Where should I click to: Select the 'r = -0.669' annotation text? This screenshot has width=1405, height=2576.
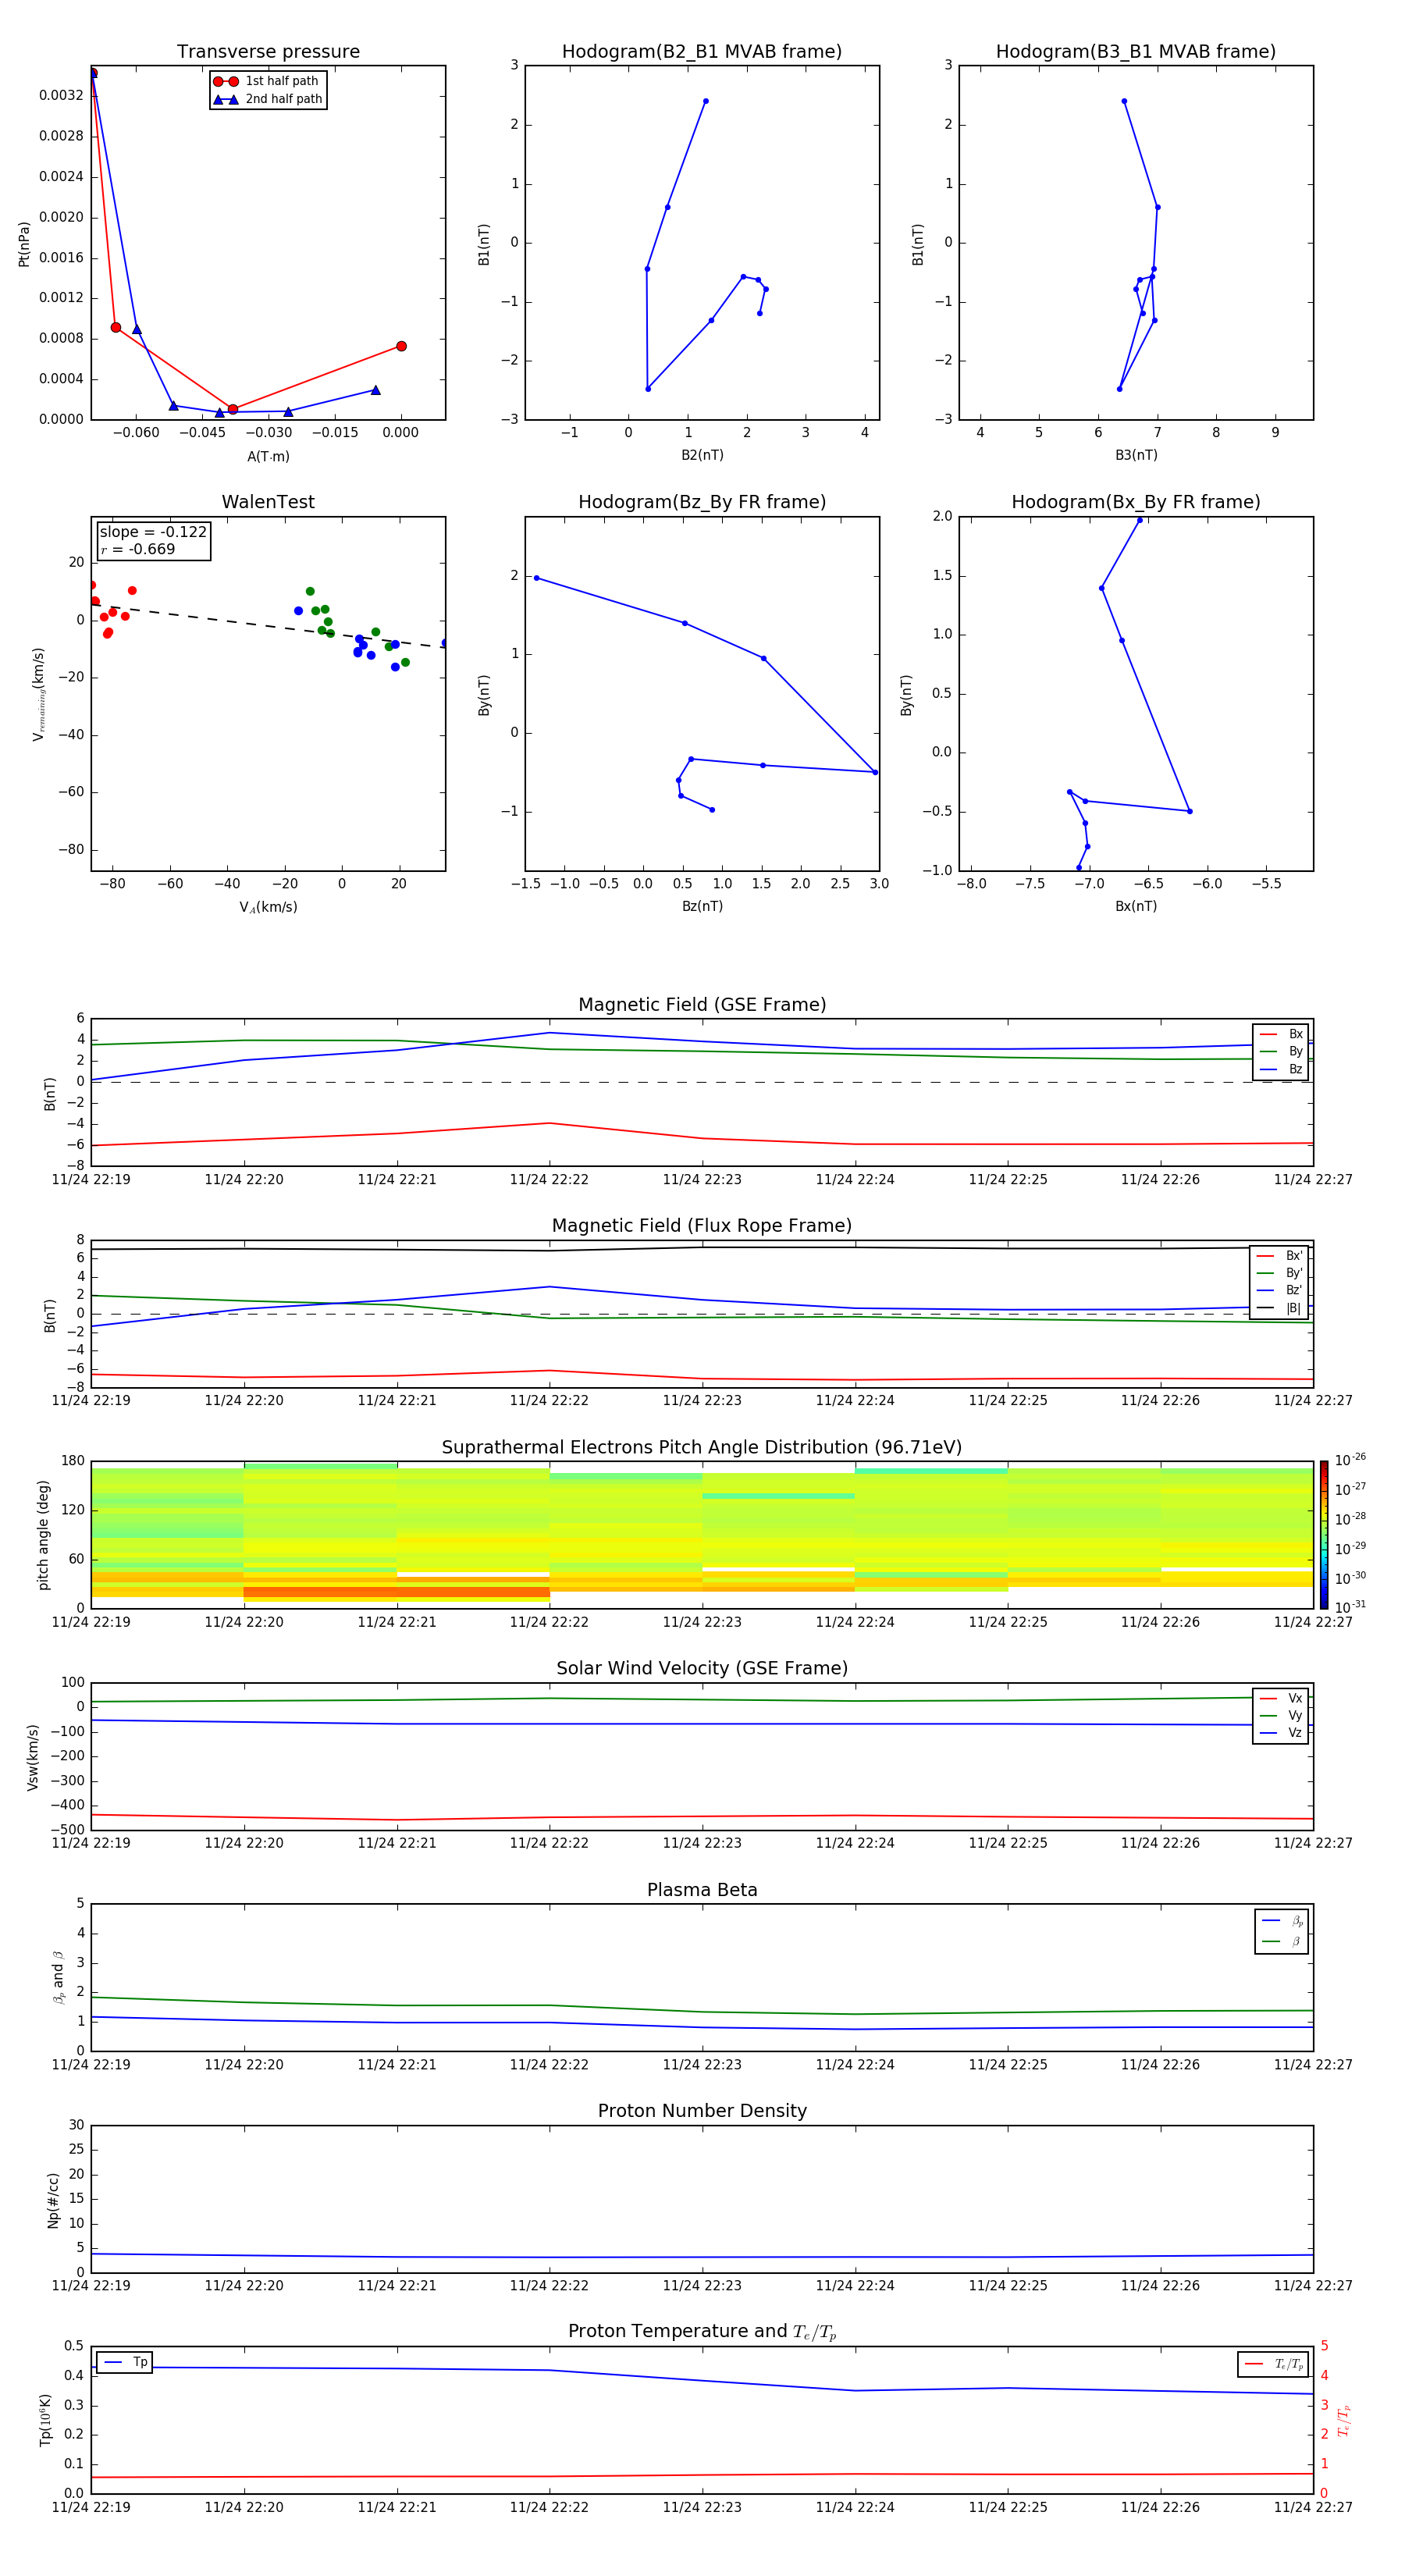coord(138,549)
